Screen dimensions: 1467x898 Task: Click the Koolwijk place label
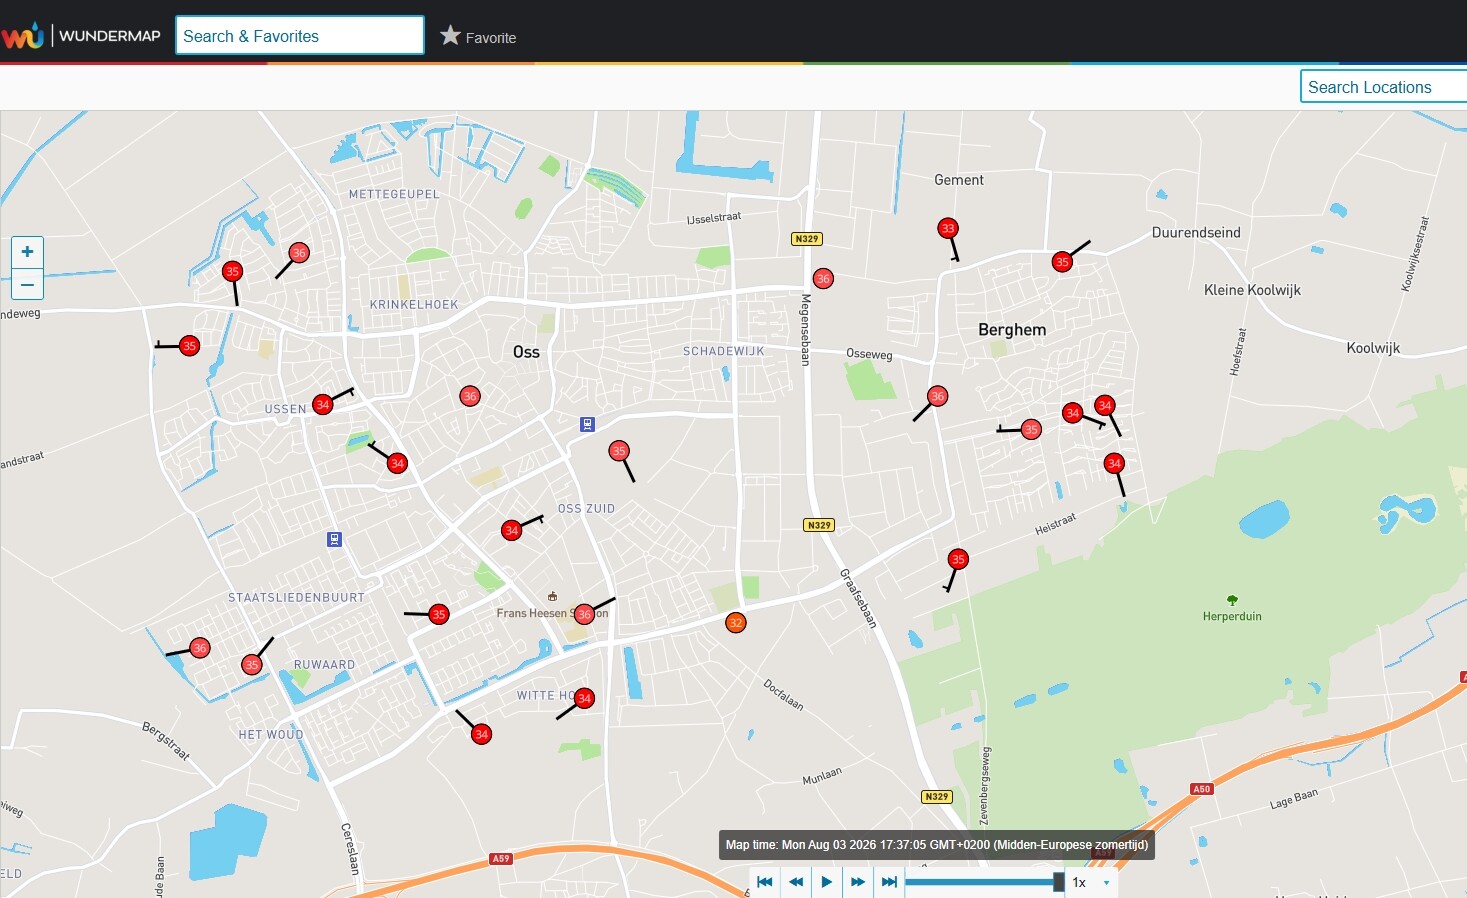tap(1373, 348)
